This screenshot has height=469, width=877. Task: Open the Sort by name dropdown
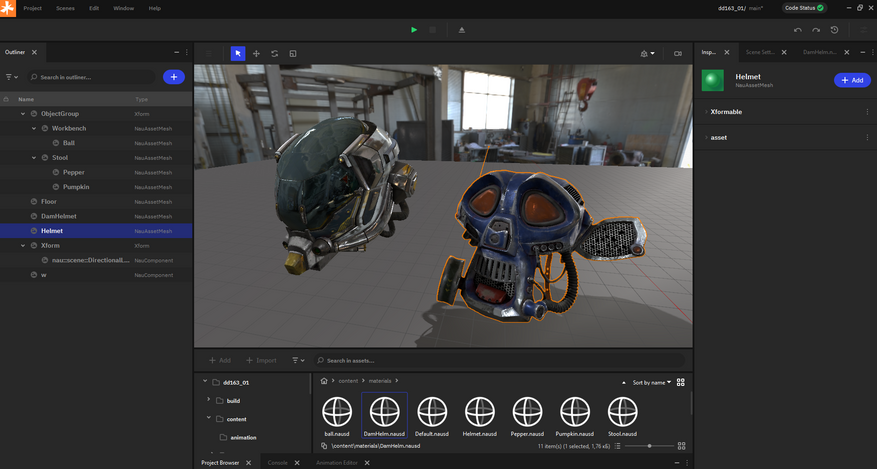coord(652,382)
